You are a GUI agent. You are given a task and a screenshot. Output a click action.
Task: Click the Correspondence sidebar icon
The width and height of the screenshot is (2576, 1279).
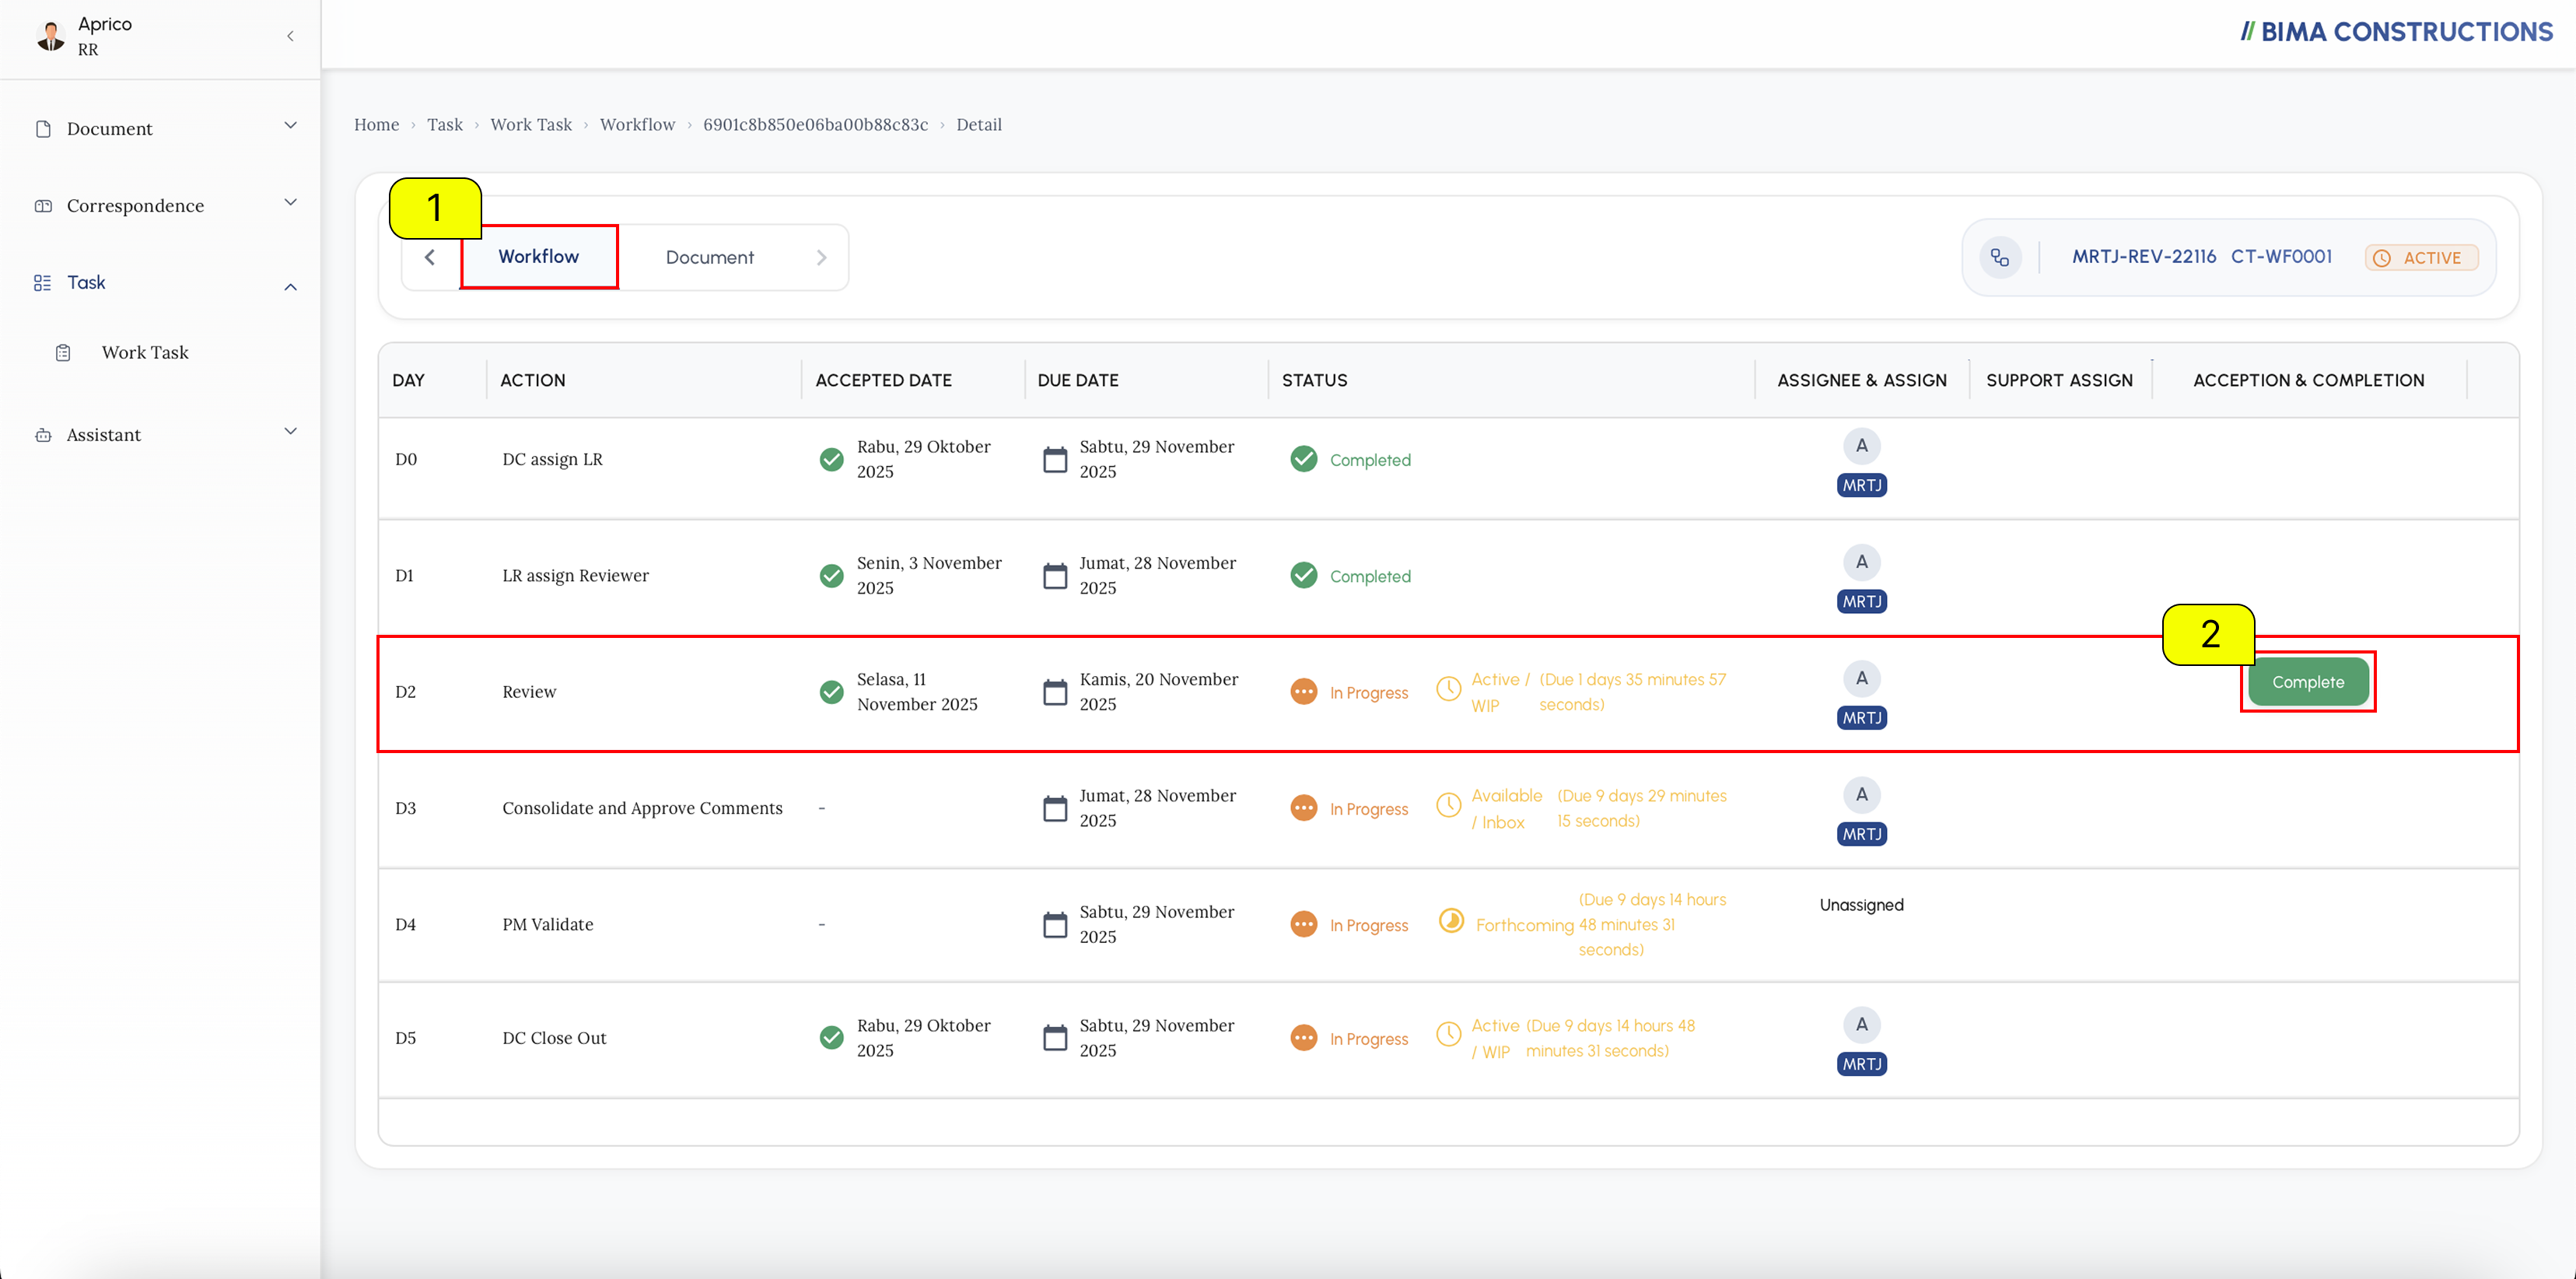click(x=43, y=206)
